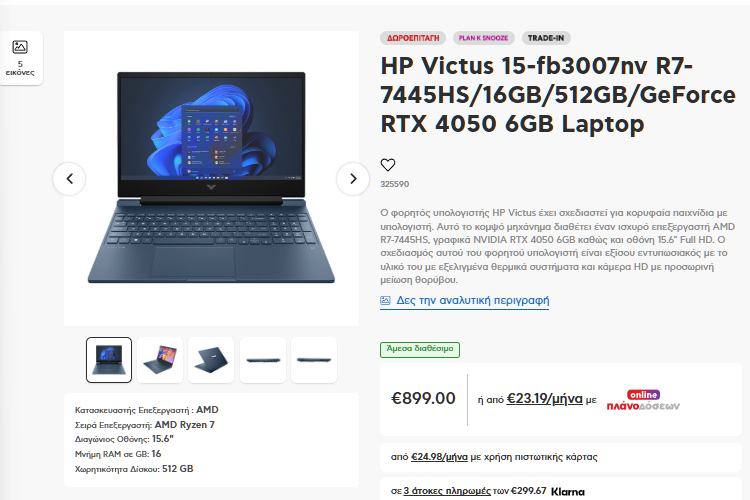Click the Klarna logo
750x500 pixels.
click(x=568, y=491)
